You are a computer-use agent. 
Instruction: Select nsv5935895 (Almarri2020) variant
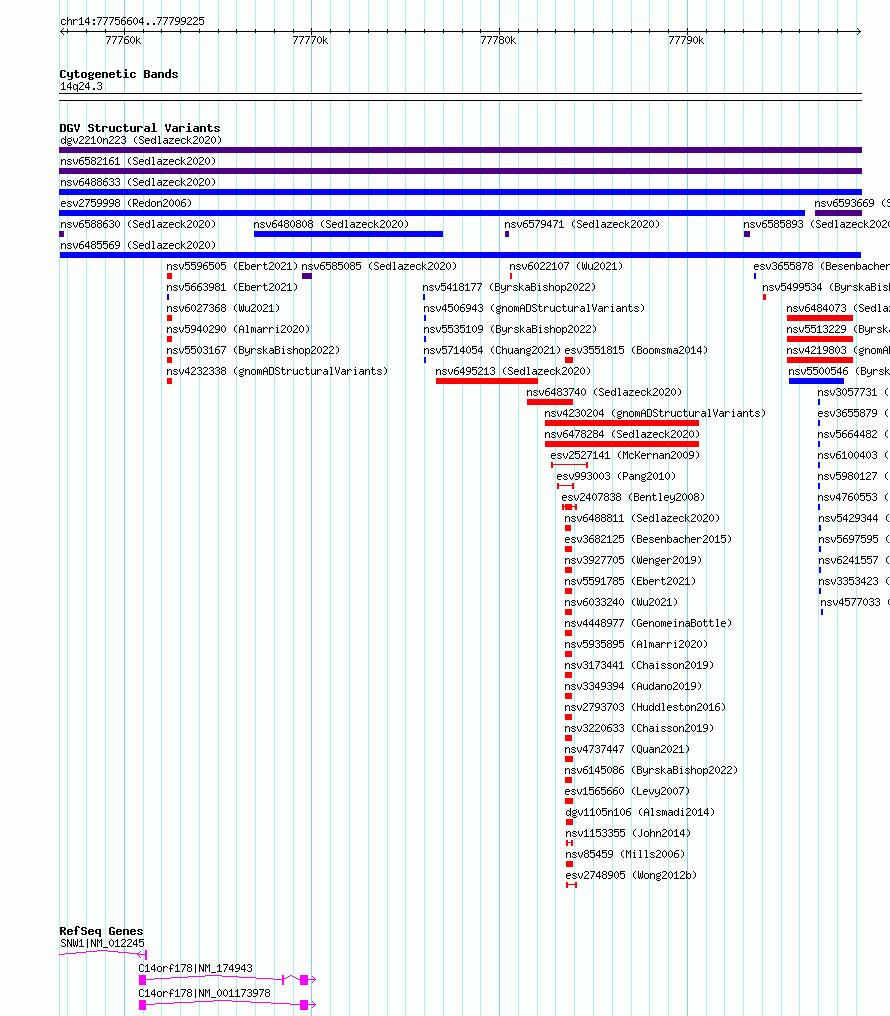click(635, 644)
